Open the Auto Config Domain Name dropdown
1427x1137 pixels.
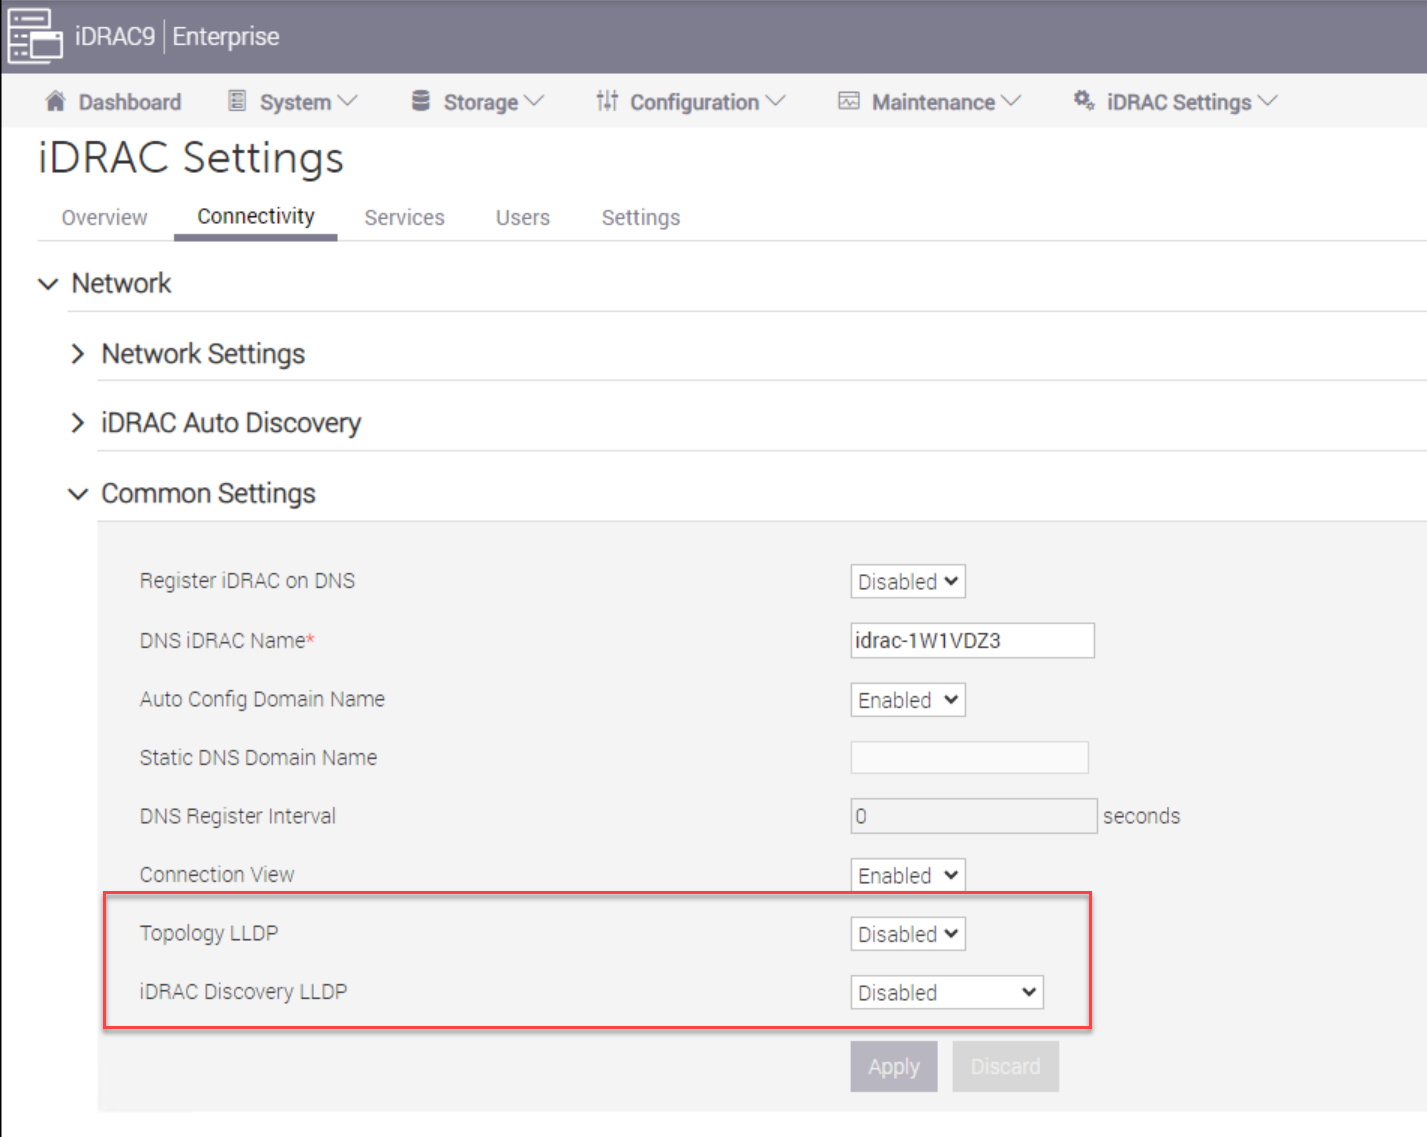pyautogui.click(x=907, y=700)
